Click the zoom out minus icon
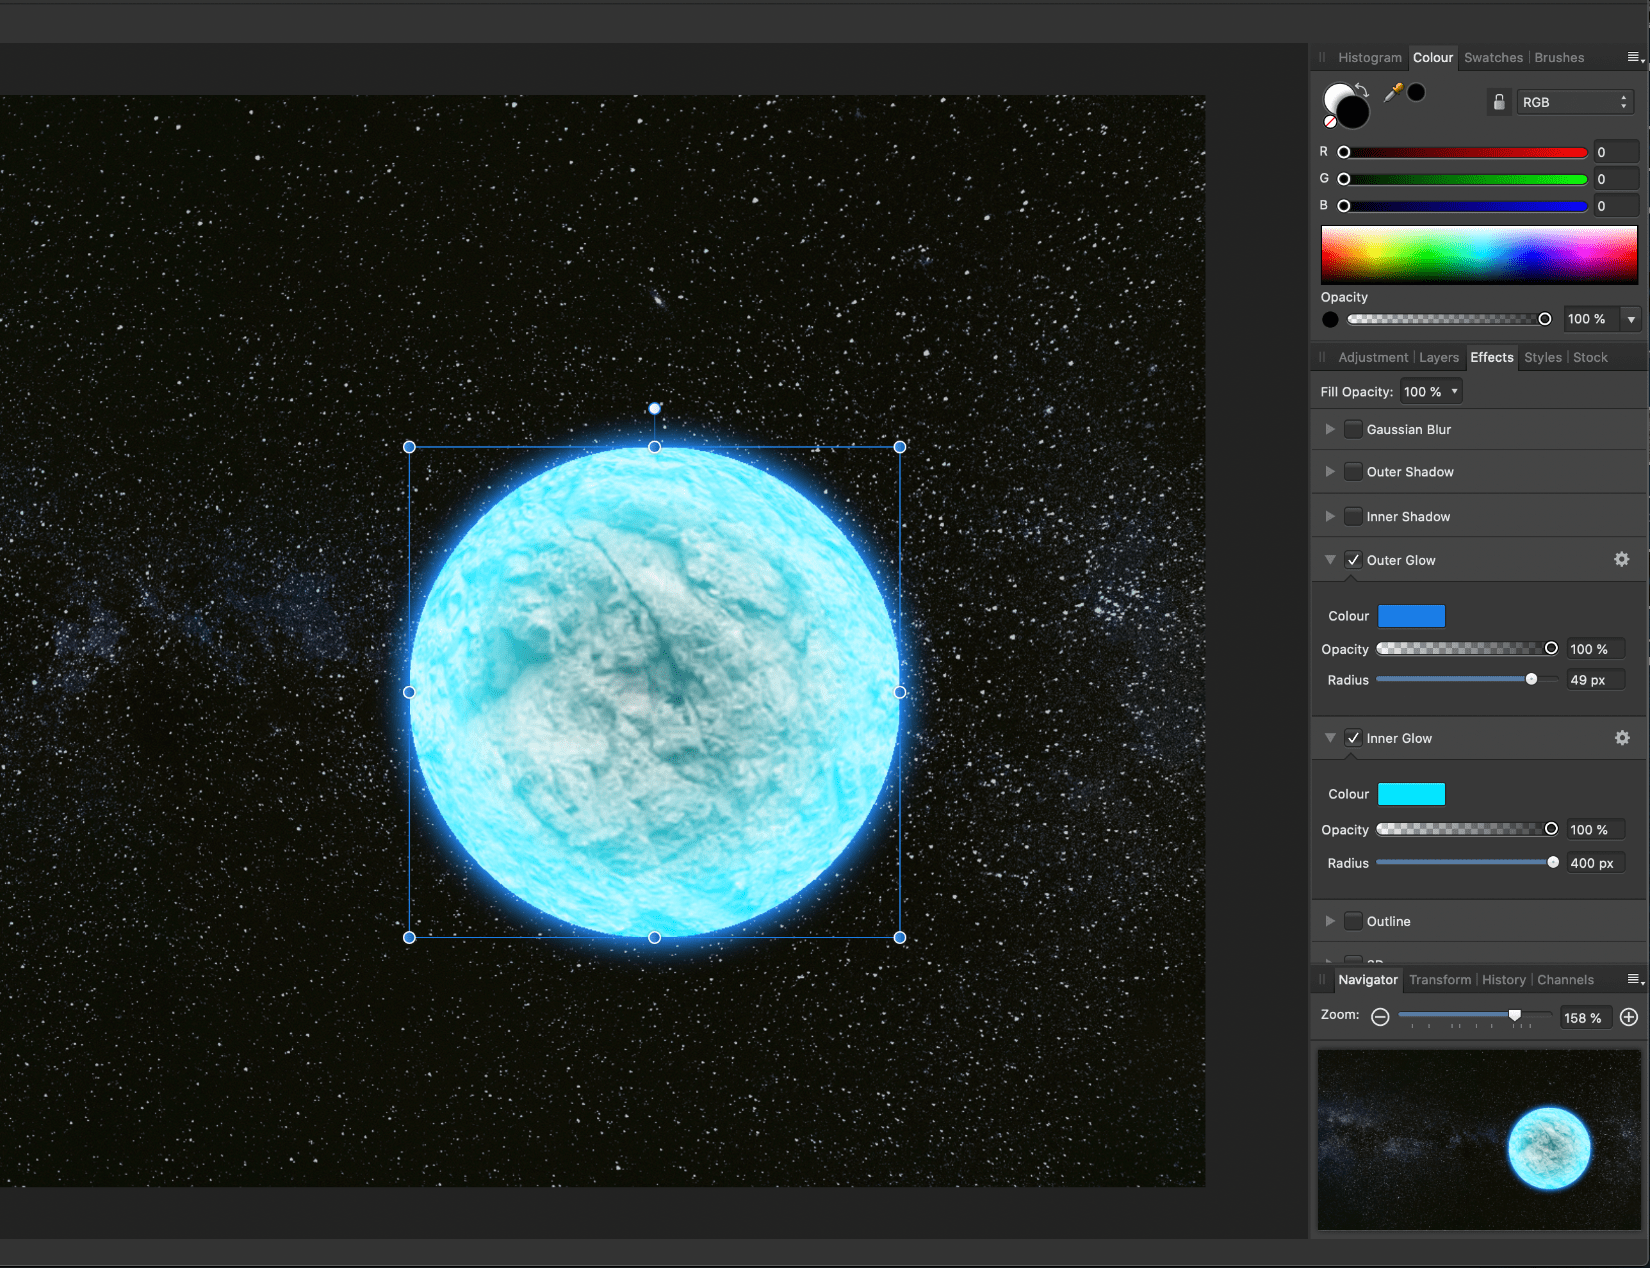1650x1268 pixels. [x=1380, y=1017]
